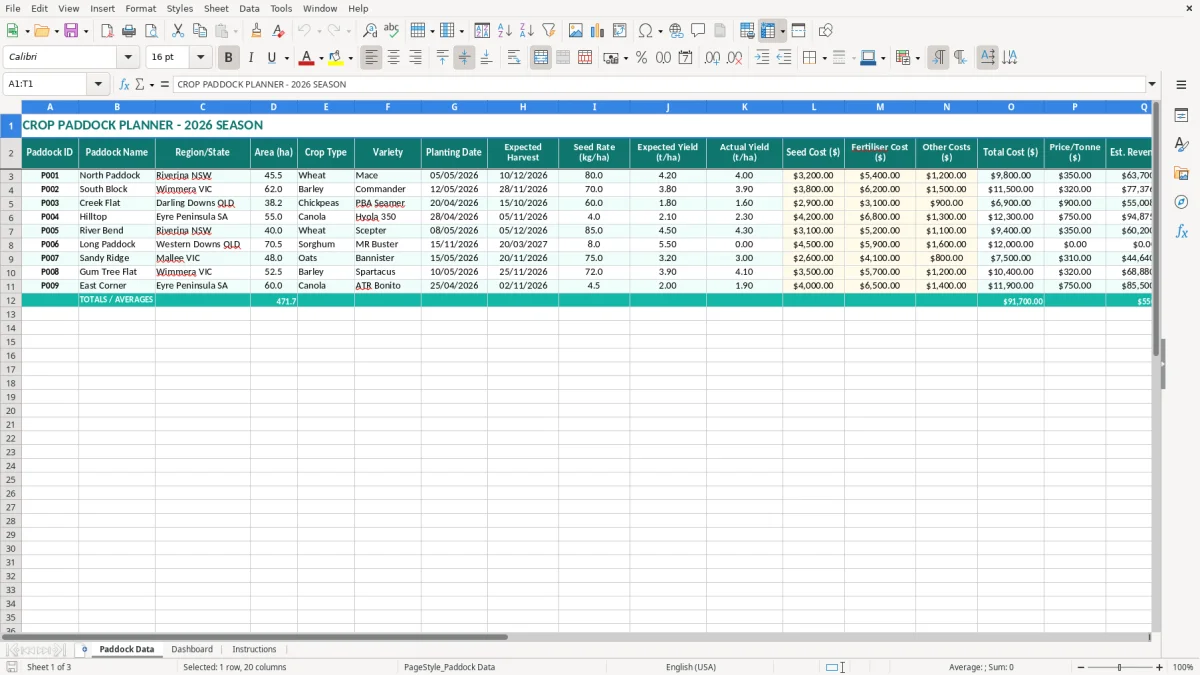1200x675 pixels.
Task: Open Find and Replace tool
Action: pyautogui.click(x=370, y=31)
